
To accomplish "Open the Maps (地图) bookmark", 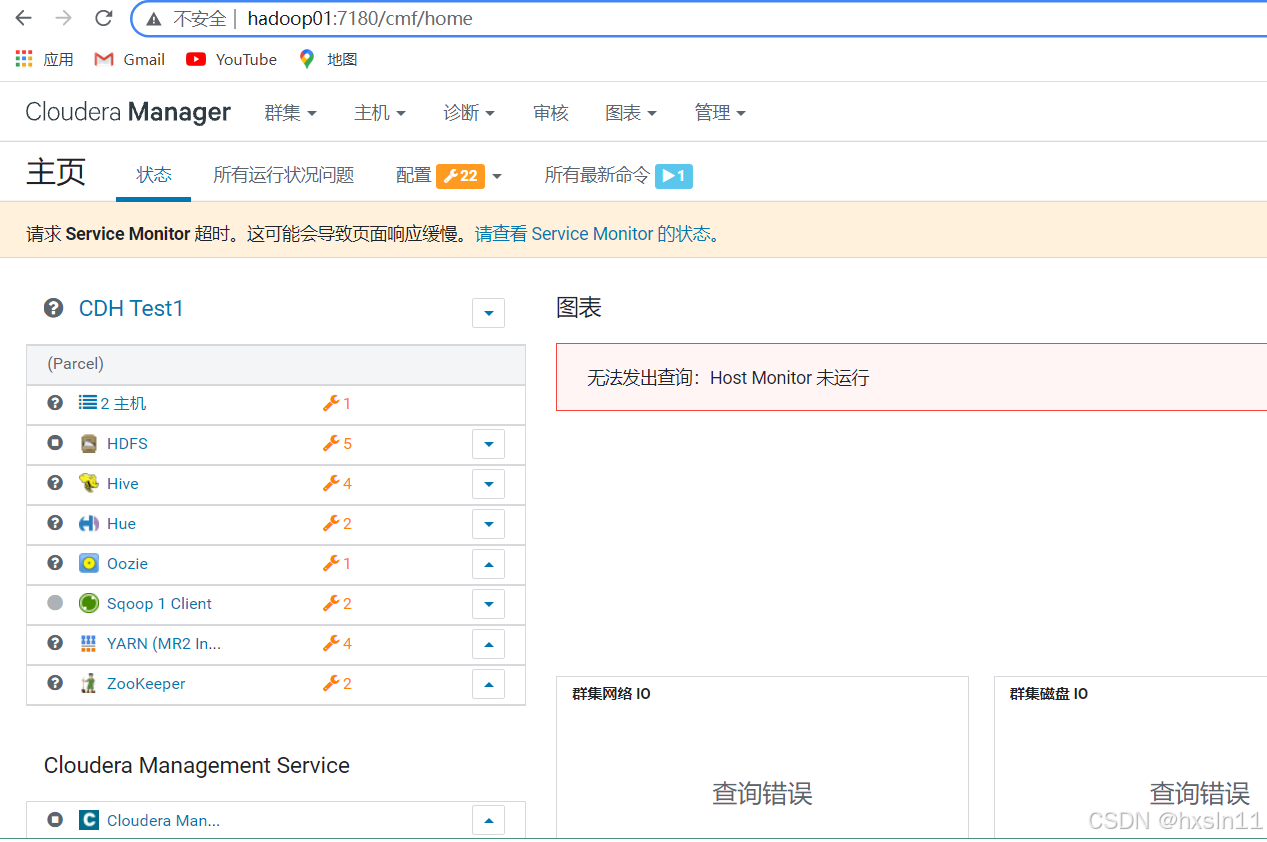I will coord(327,59).
